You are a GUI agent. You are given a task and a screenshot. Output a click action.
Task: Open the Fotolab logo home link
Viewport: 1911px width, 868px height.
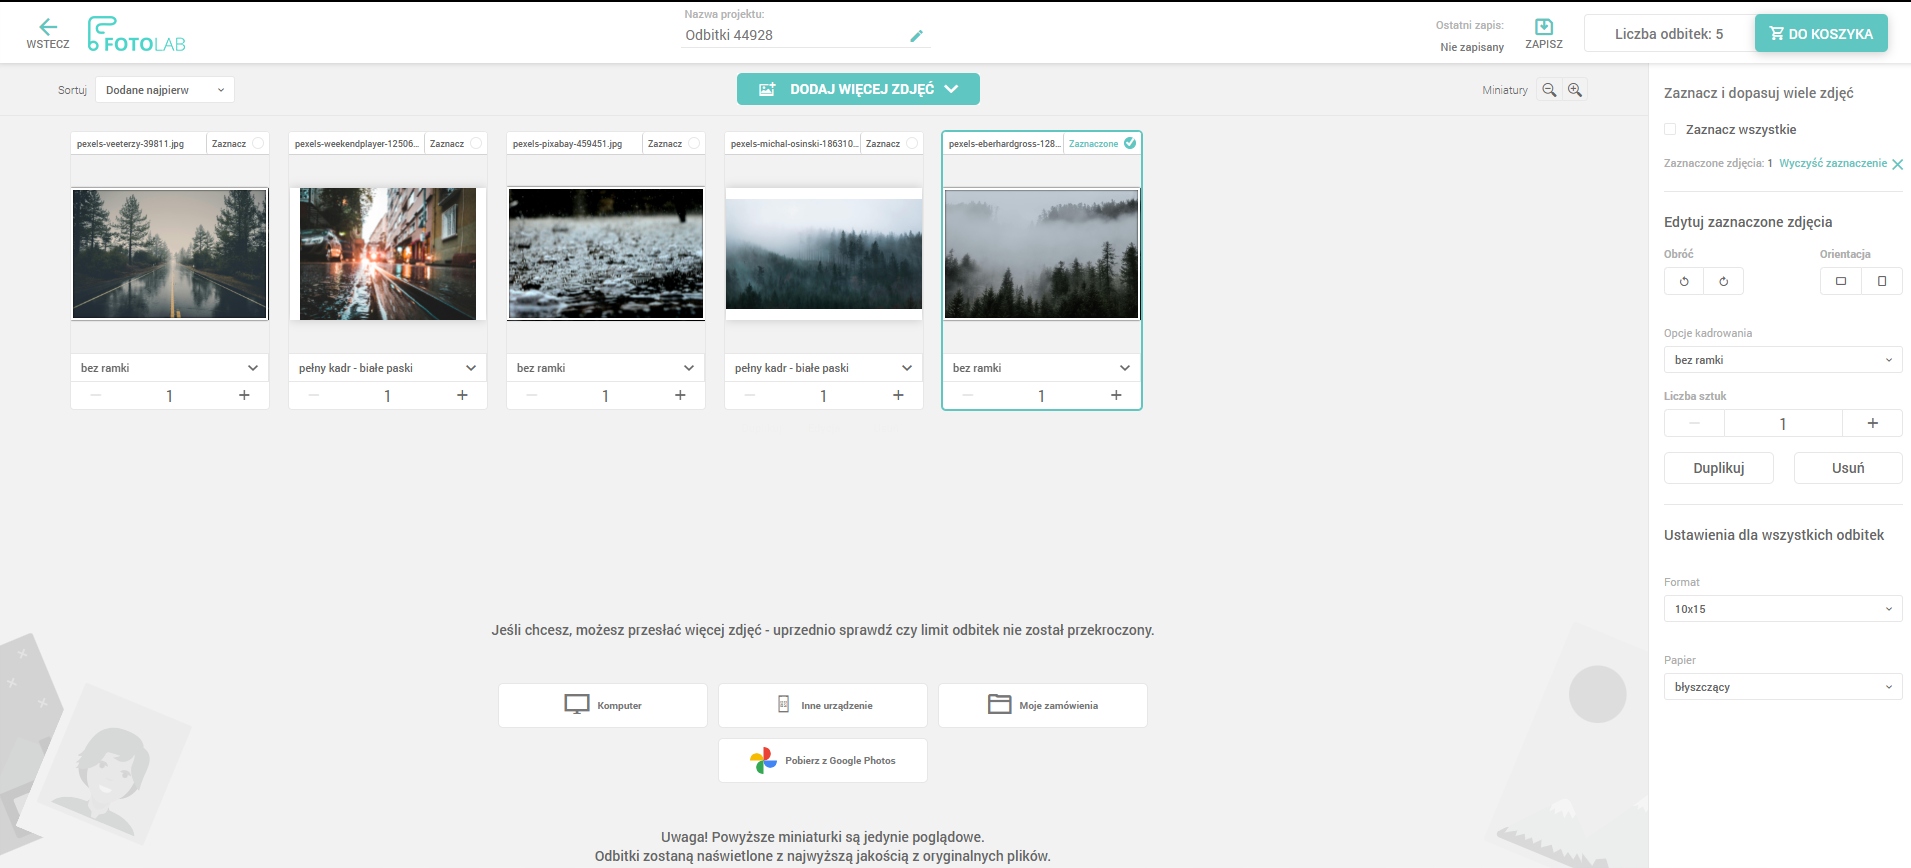pyautogui.click(x=136, y=34)
